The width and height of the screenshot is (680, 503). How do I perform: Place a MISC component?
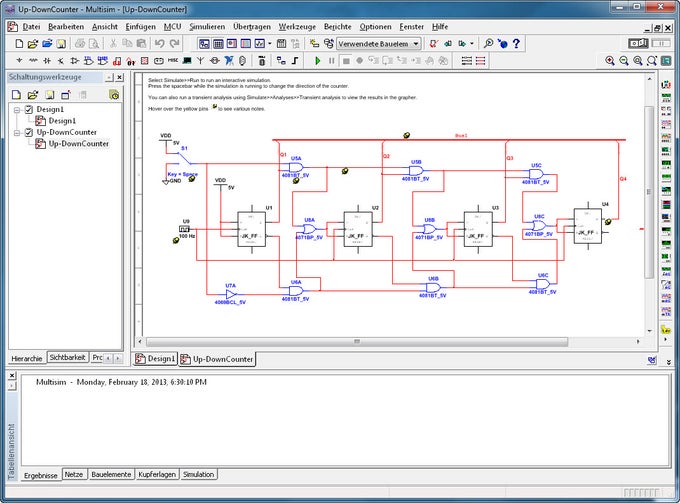click(173, 61)
